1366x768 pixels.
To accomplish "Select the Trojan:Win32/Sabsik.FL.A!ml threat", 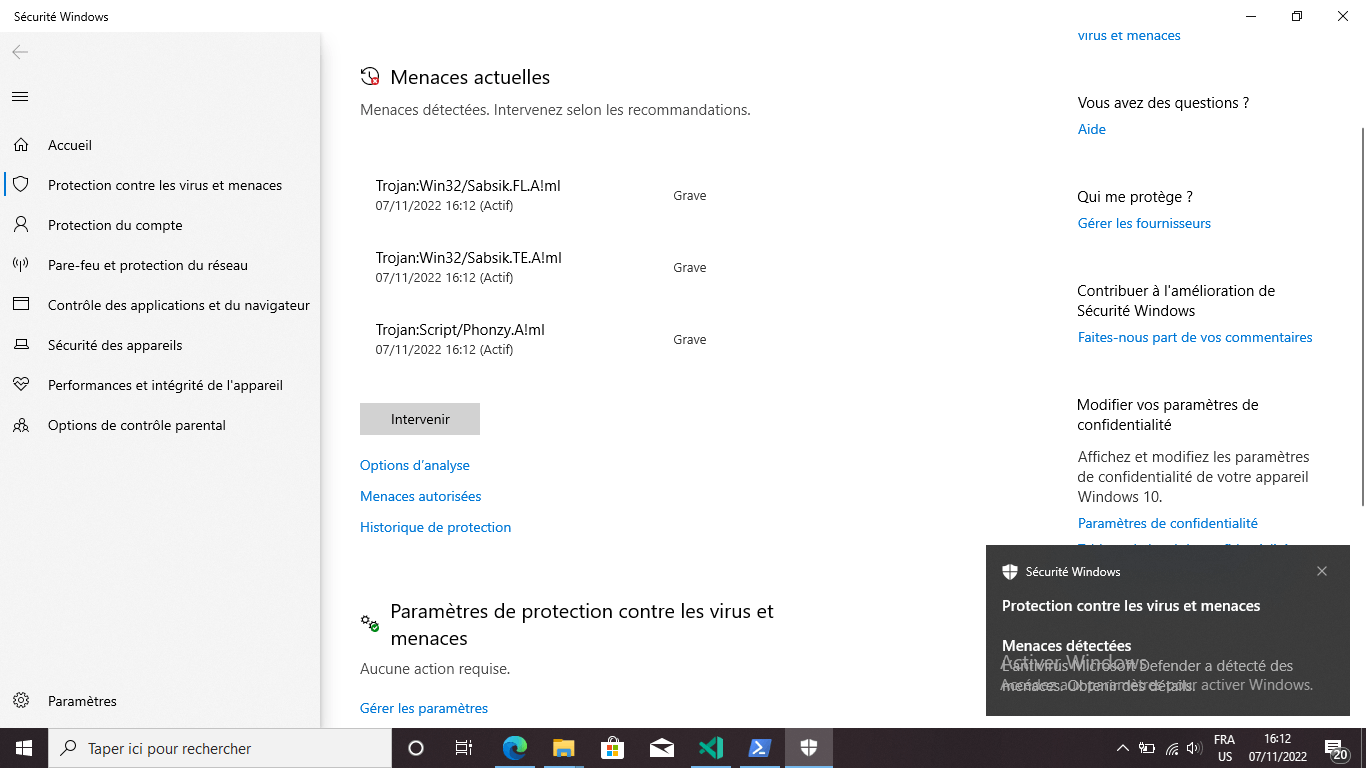I will coord(541,195).
